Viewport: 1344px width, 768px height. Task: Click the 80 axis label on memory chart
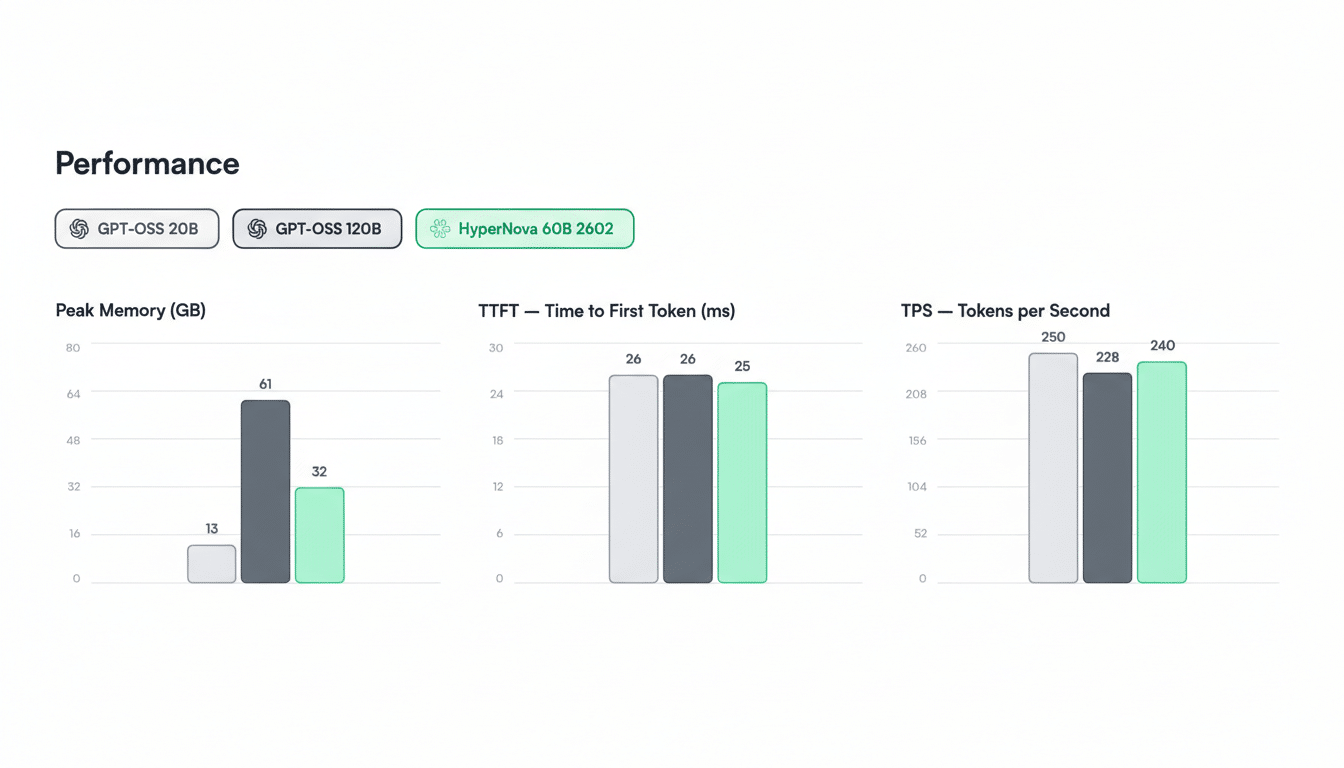click(73, 348)
